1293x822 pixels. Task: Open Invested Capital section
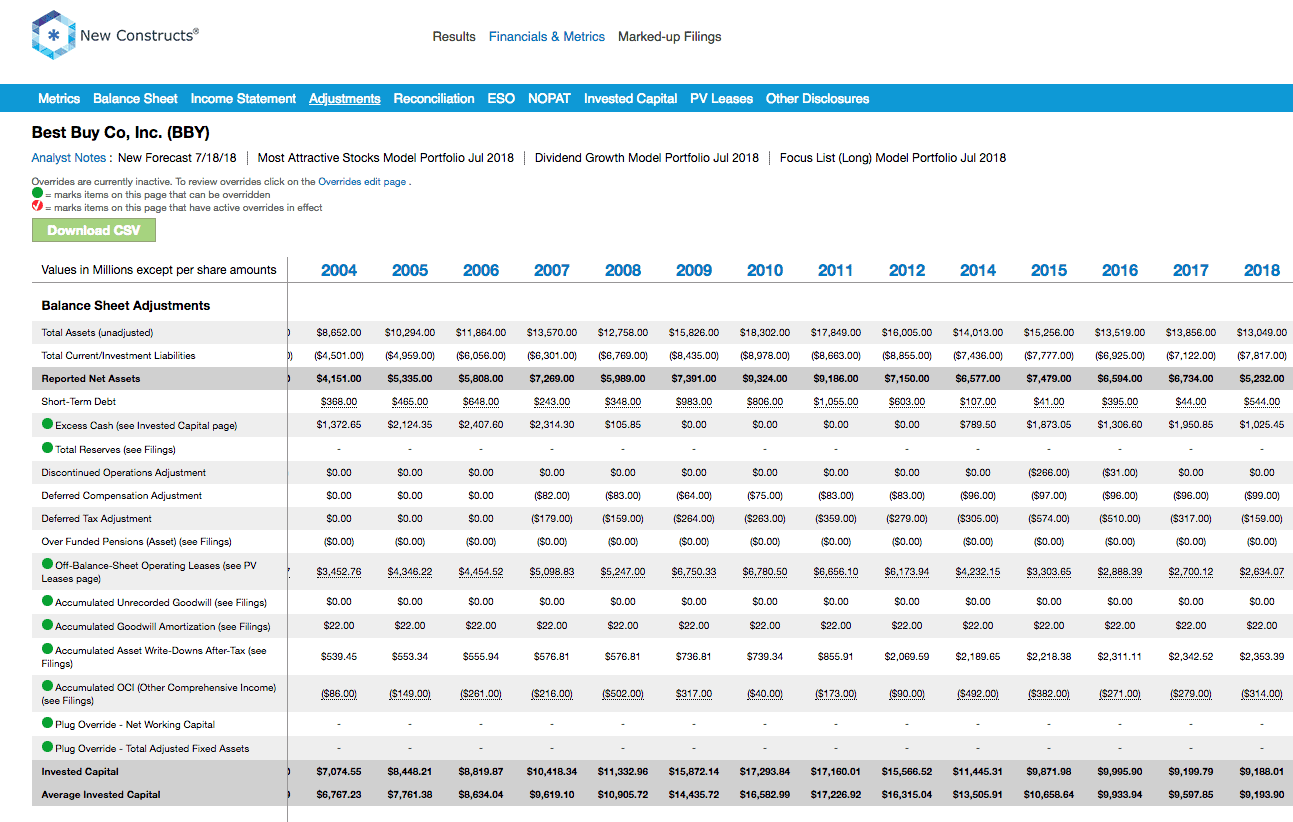point(631,98)
